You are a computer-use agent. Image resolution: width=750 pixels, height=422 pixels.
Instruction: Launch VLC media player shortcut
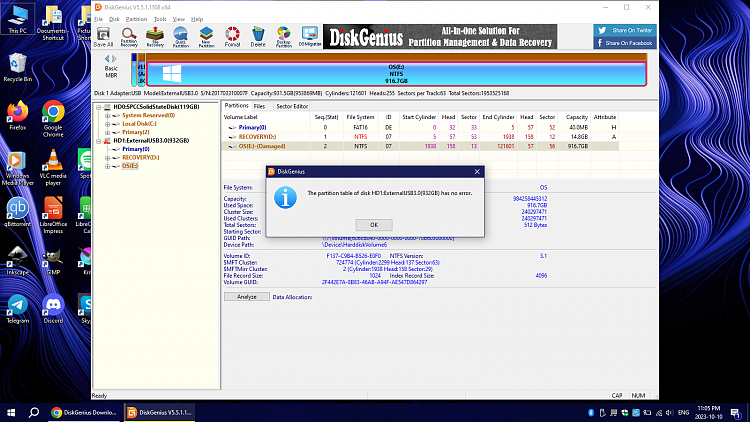pyautogui.click(x=53, y=167)
